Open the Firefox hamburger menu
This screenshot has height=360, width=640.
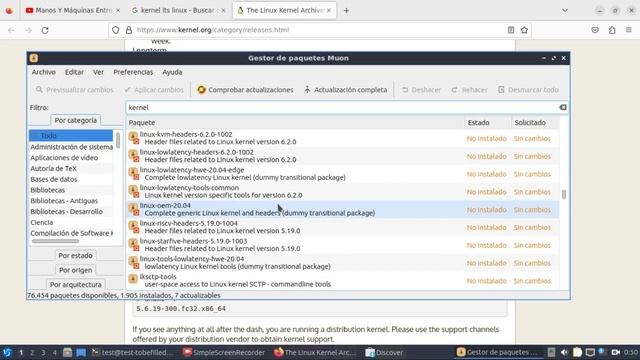[629, 30]
